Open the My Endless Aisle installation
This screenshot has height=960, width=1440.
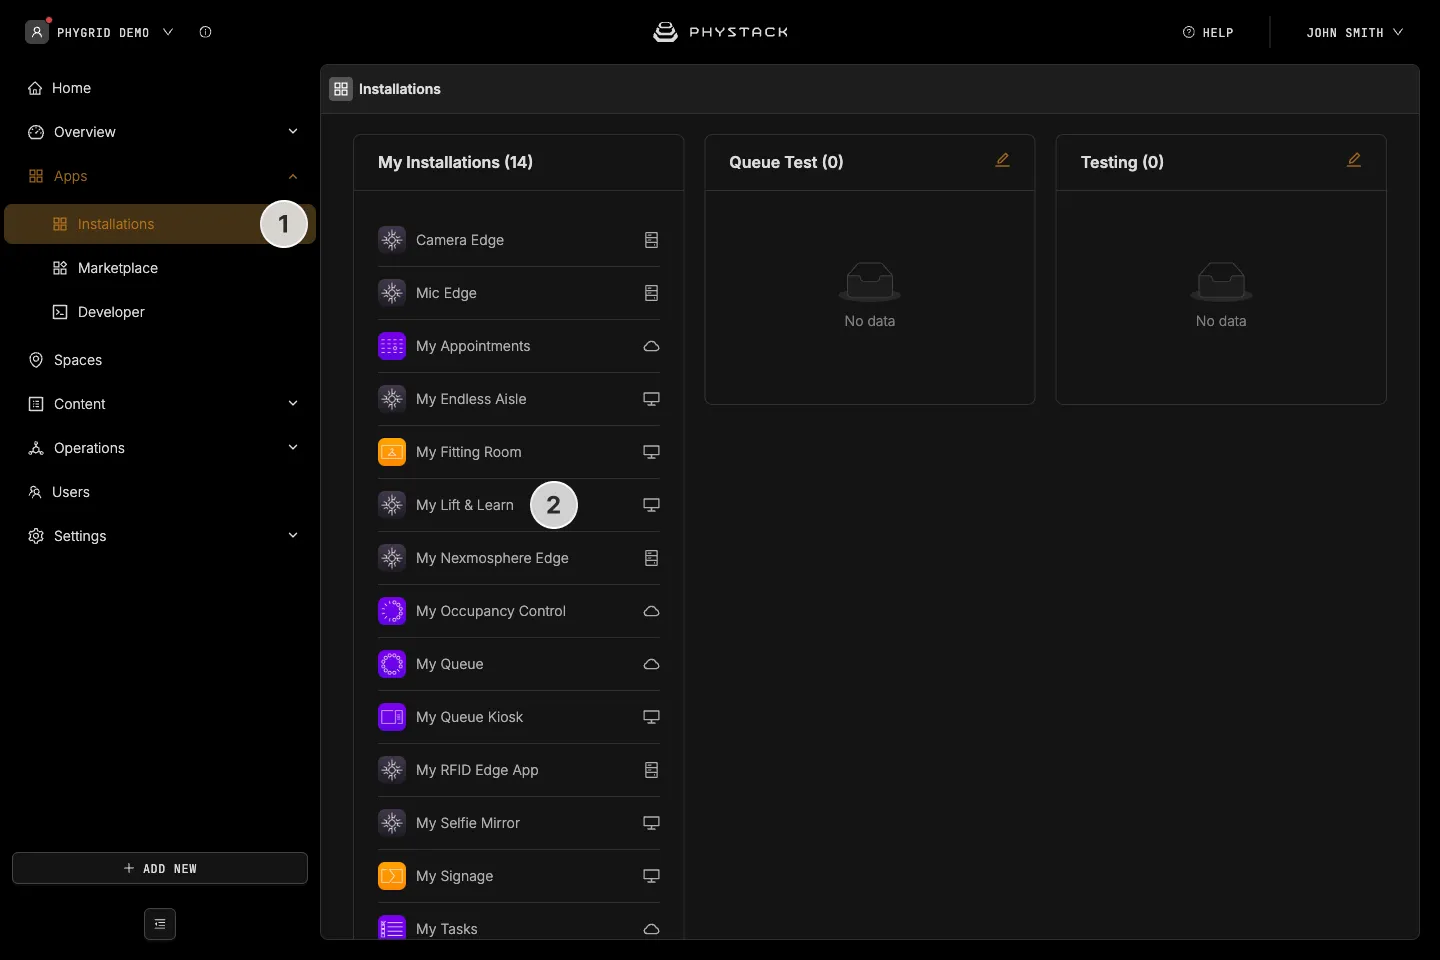click(519, 399)
